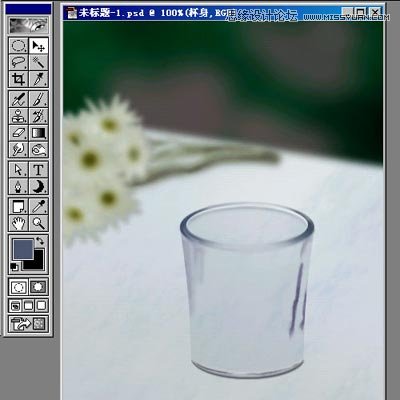Viewport: 400px width, 400px height.
Task: Select the Pen tool
Action: pos(19,186)
